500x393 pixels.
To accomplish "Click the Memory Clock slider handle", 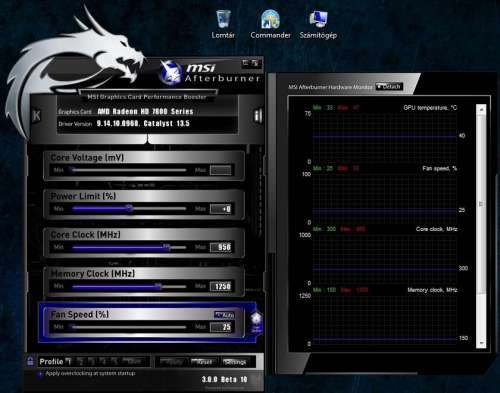I will (158, 286).
